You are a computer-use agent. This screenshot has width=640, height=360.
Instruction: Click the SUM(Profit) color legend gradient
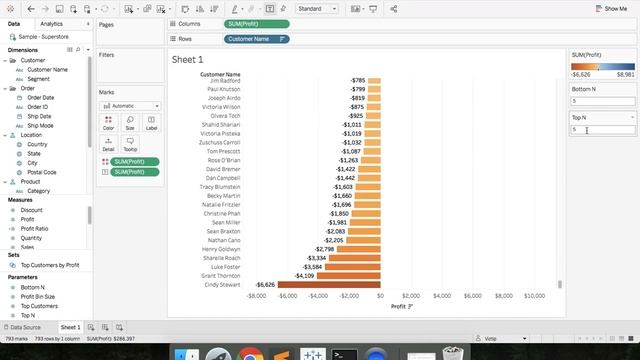tap(603, 67)
